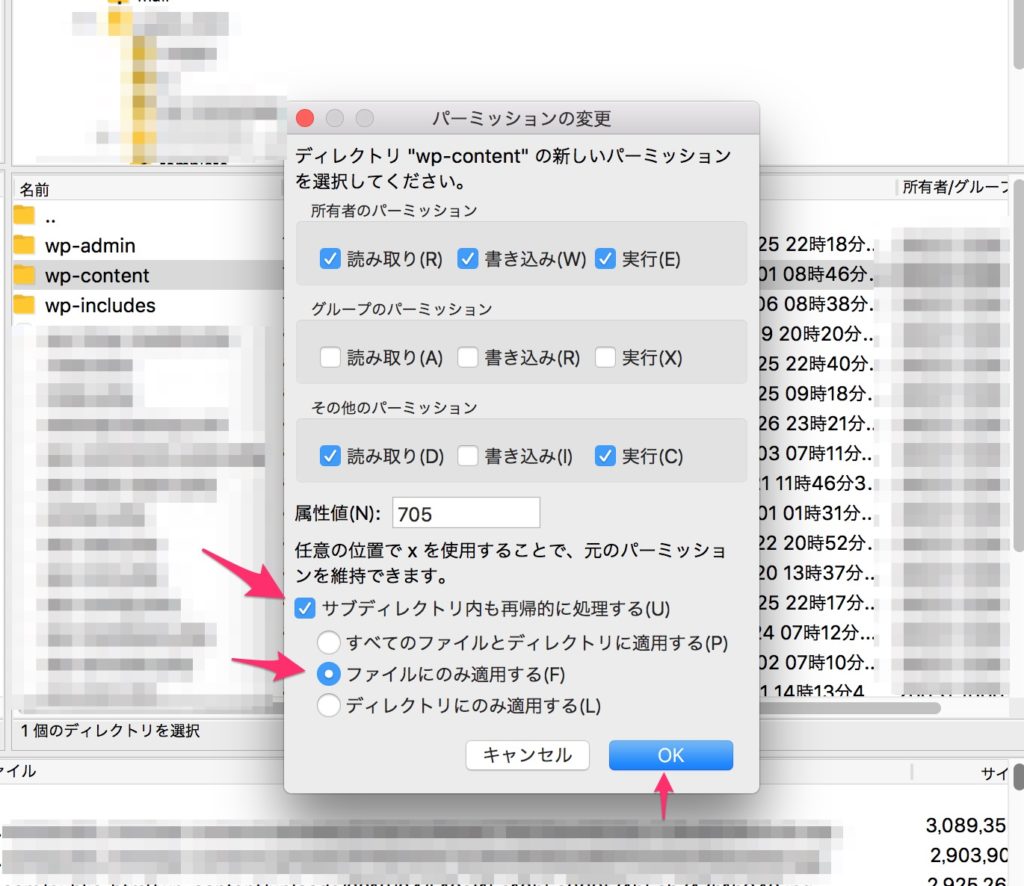The width and height of the screenshot is (1024, 886).
Task: Enable group 読み取り(A) permission checkbox
Action: pos(330,357)
